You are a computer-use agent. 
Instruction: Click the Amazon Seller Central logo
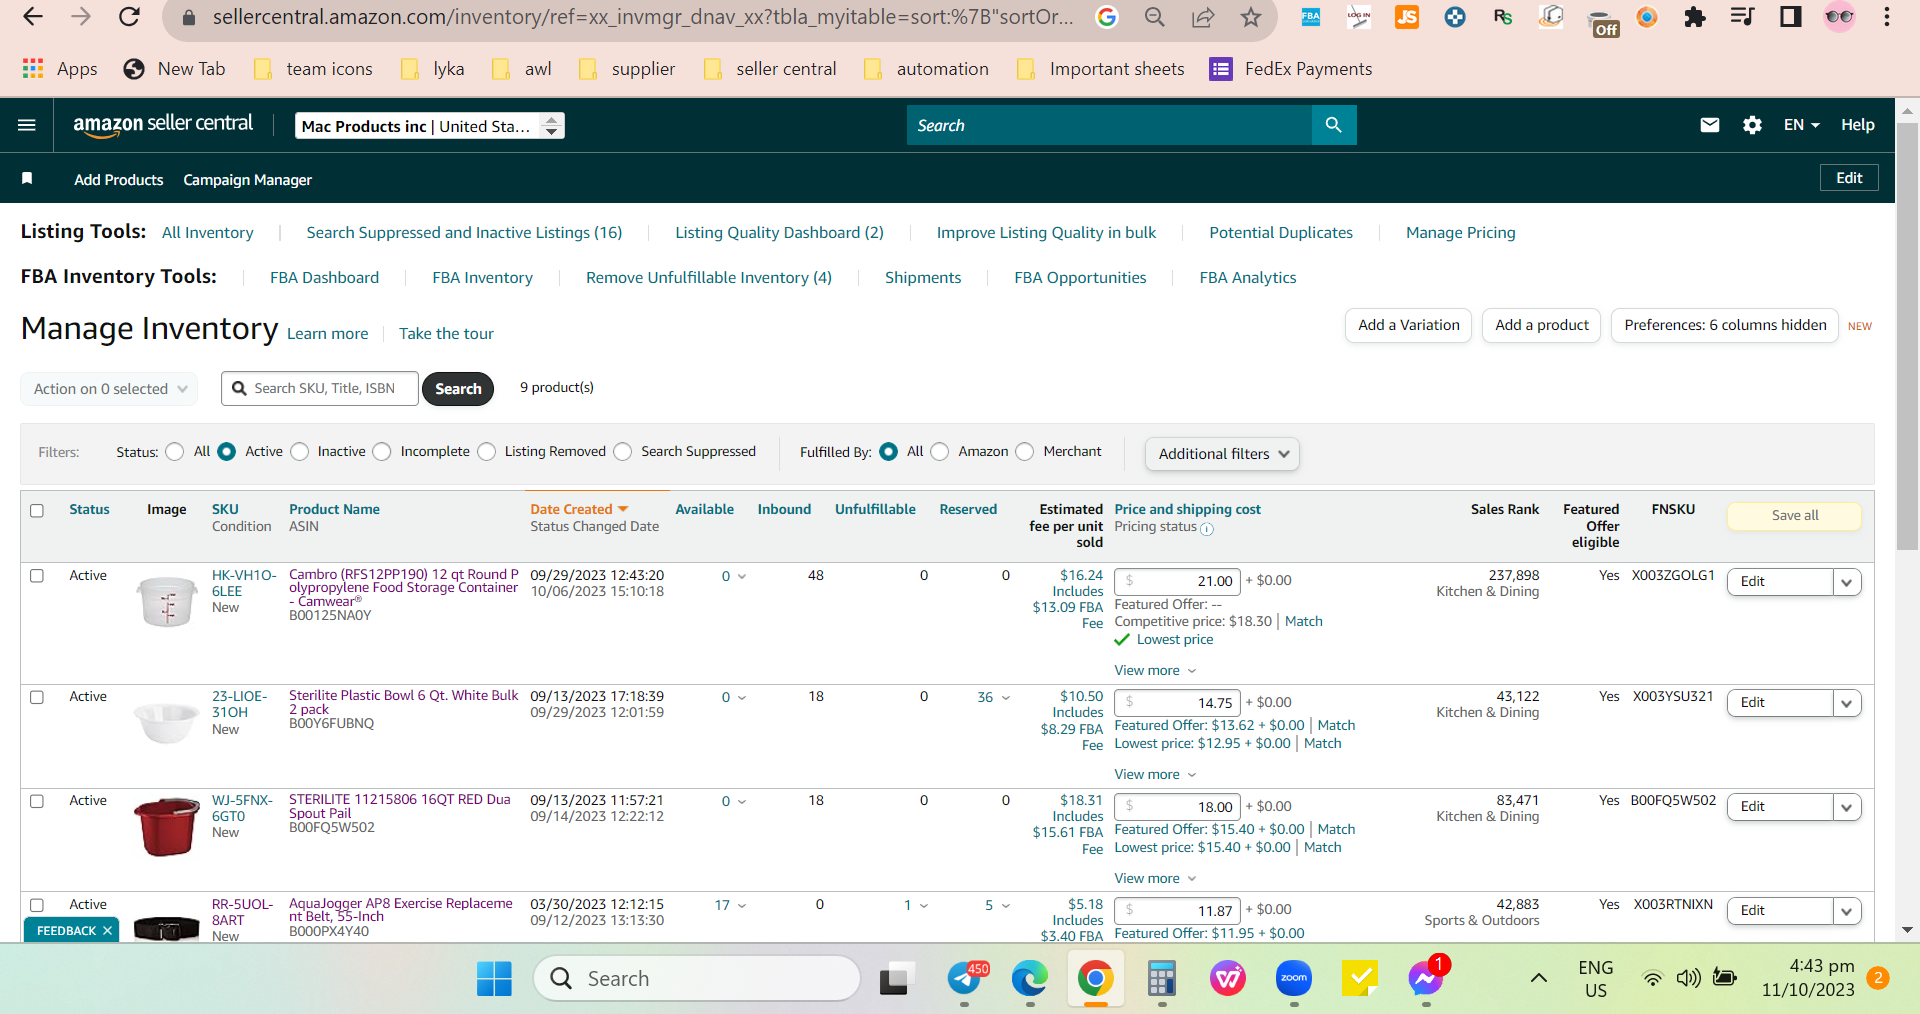163,124
